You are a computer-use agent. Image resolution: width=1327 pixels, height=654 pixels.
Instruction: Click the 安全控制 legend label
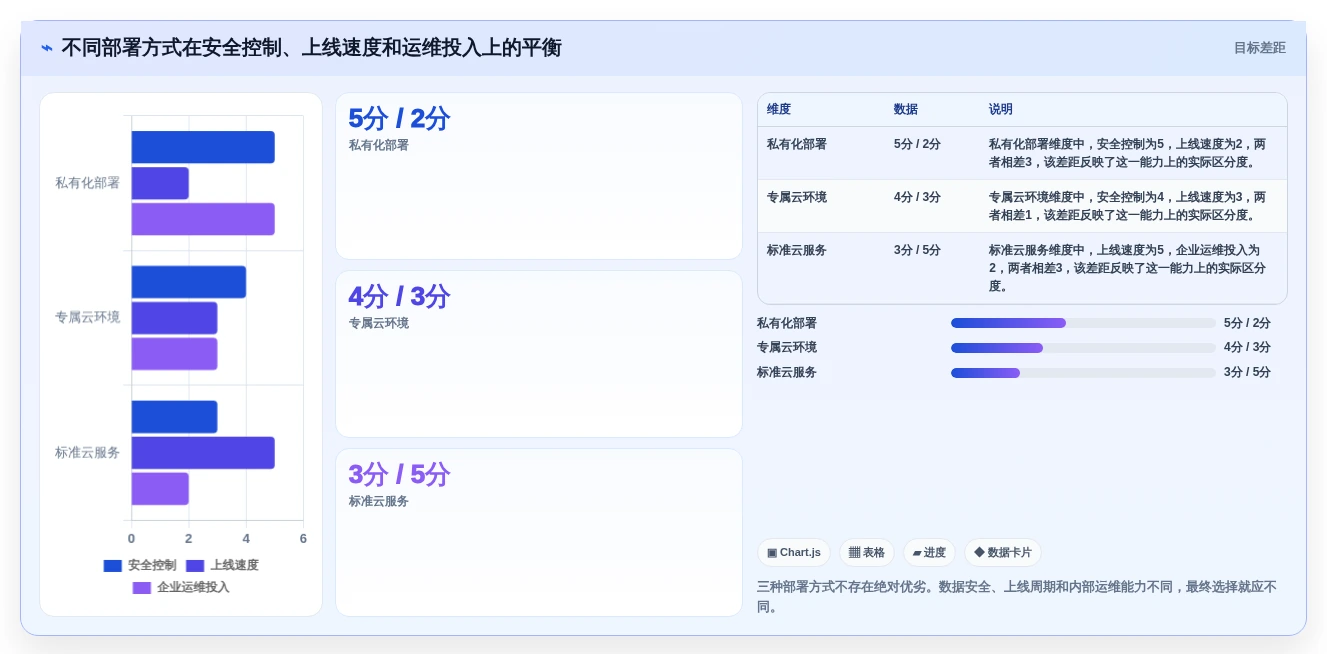[152, 566]
